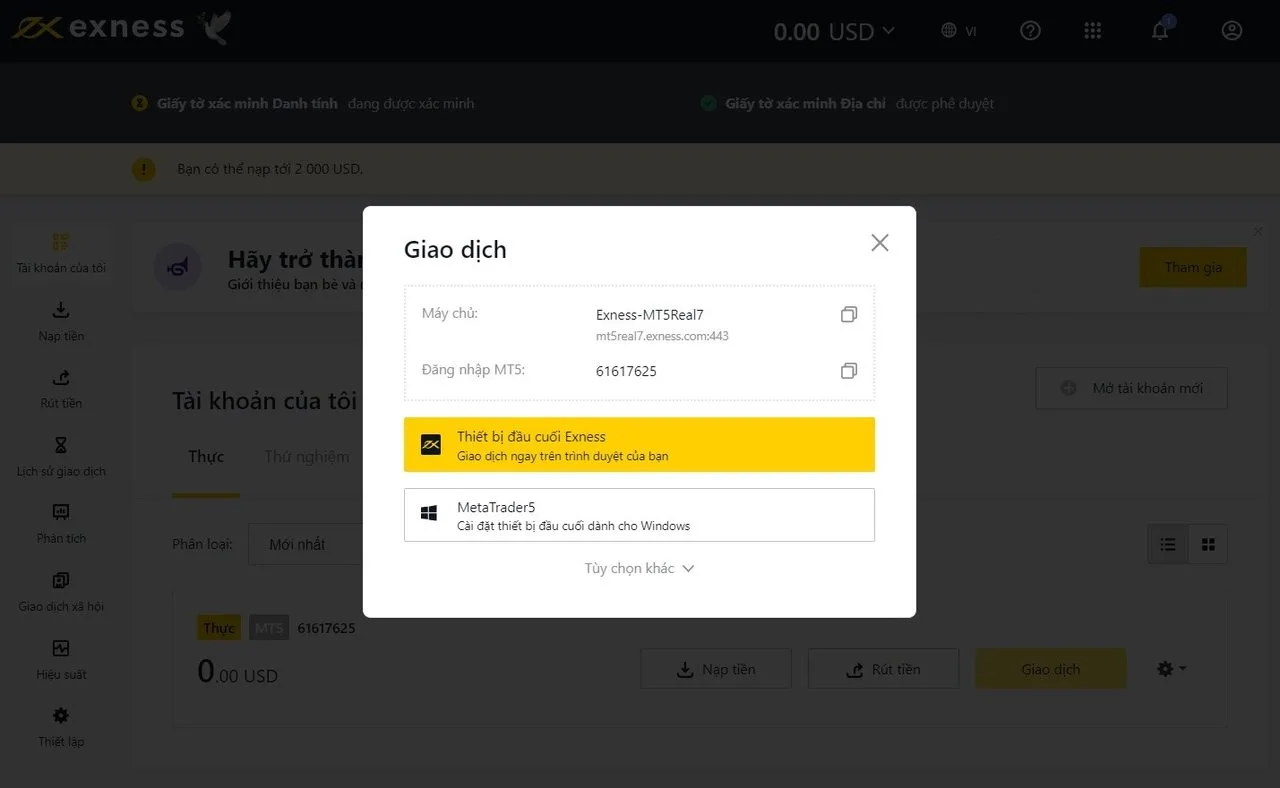1280x788 pixels.
Task: Switch accounts to grid view
Action: 1208,544
